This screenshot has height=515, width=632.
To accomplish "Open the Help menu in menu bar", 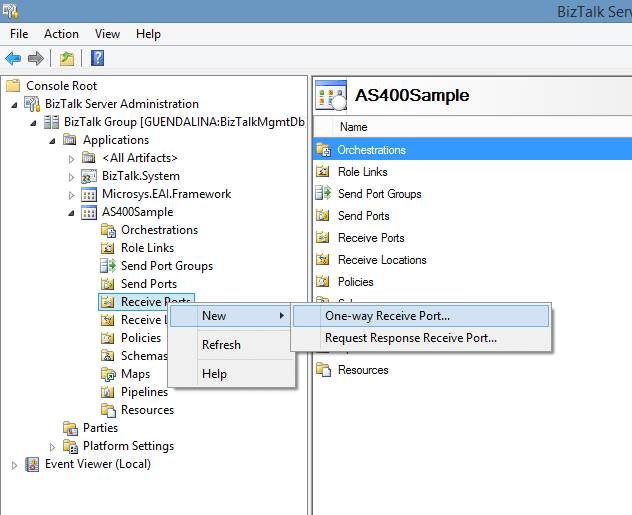I will pos(148,34).
